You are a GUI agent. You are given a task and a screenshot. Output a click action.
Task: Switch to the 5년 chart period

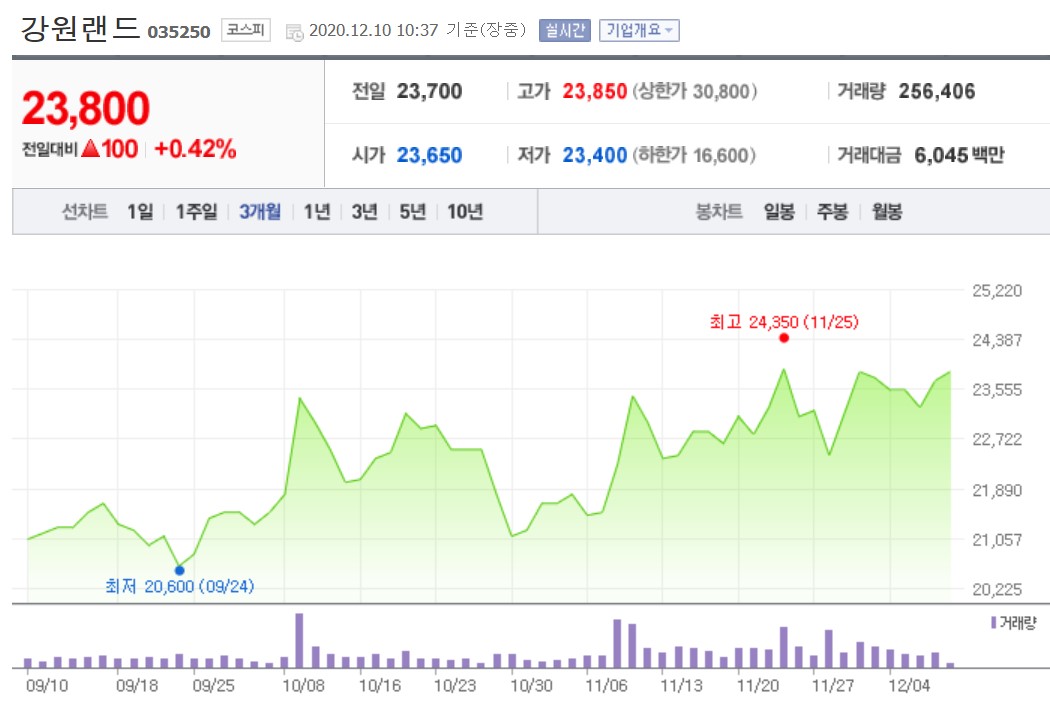(x=412, y=212)
